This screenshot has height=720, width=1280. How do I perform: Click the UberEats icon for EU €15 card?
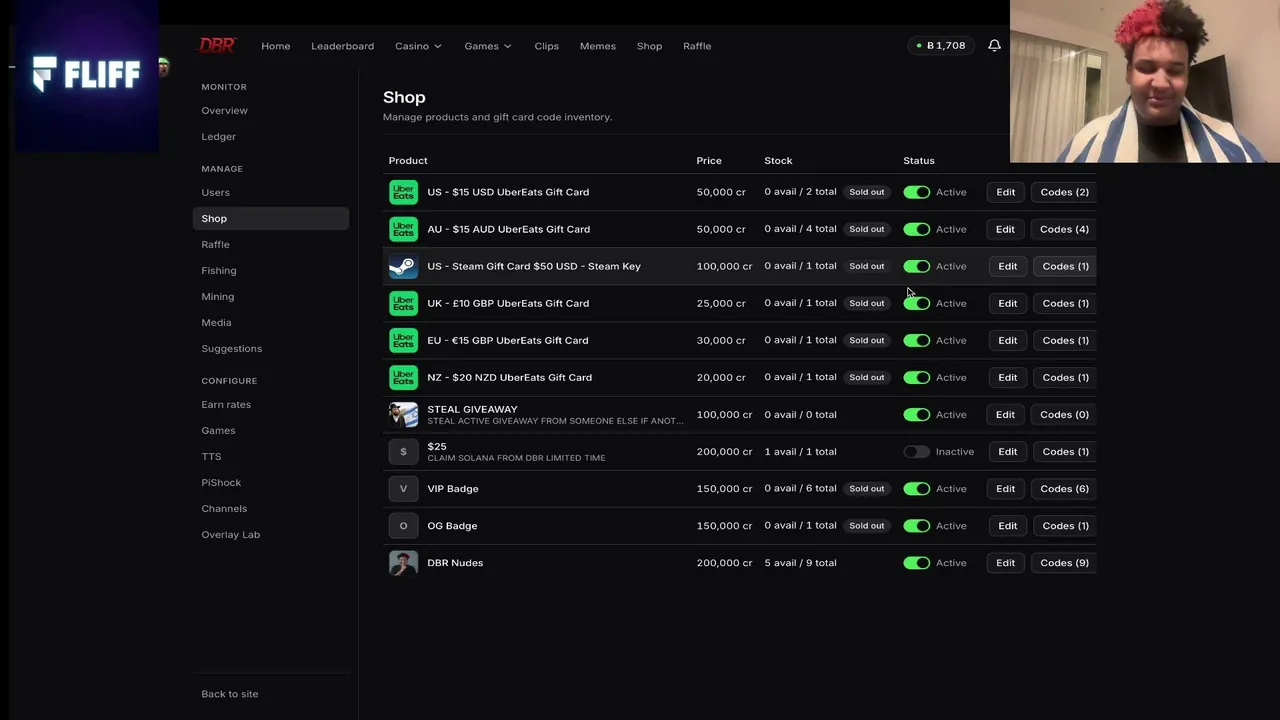pos(403,340)
